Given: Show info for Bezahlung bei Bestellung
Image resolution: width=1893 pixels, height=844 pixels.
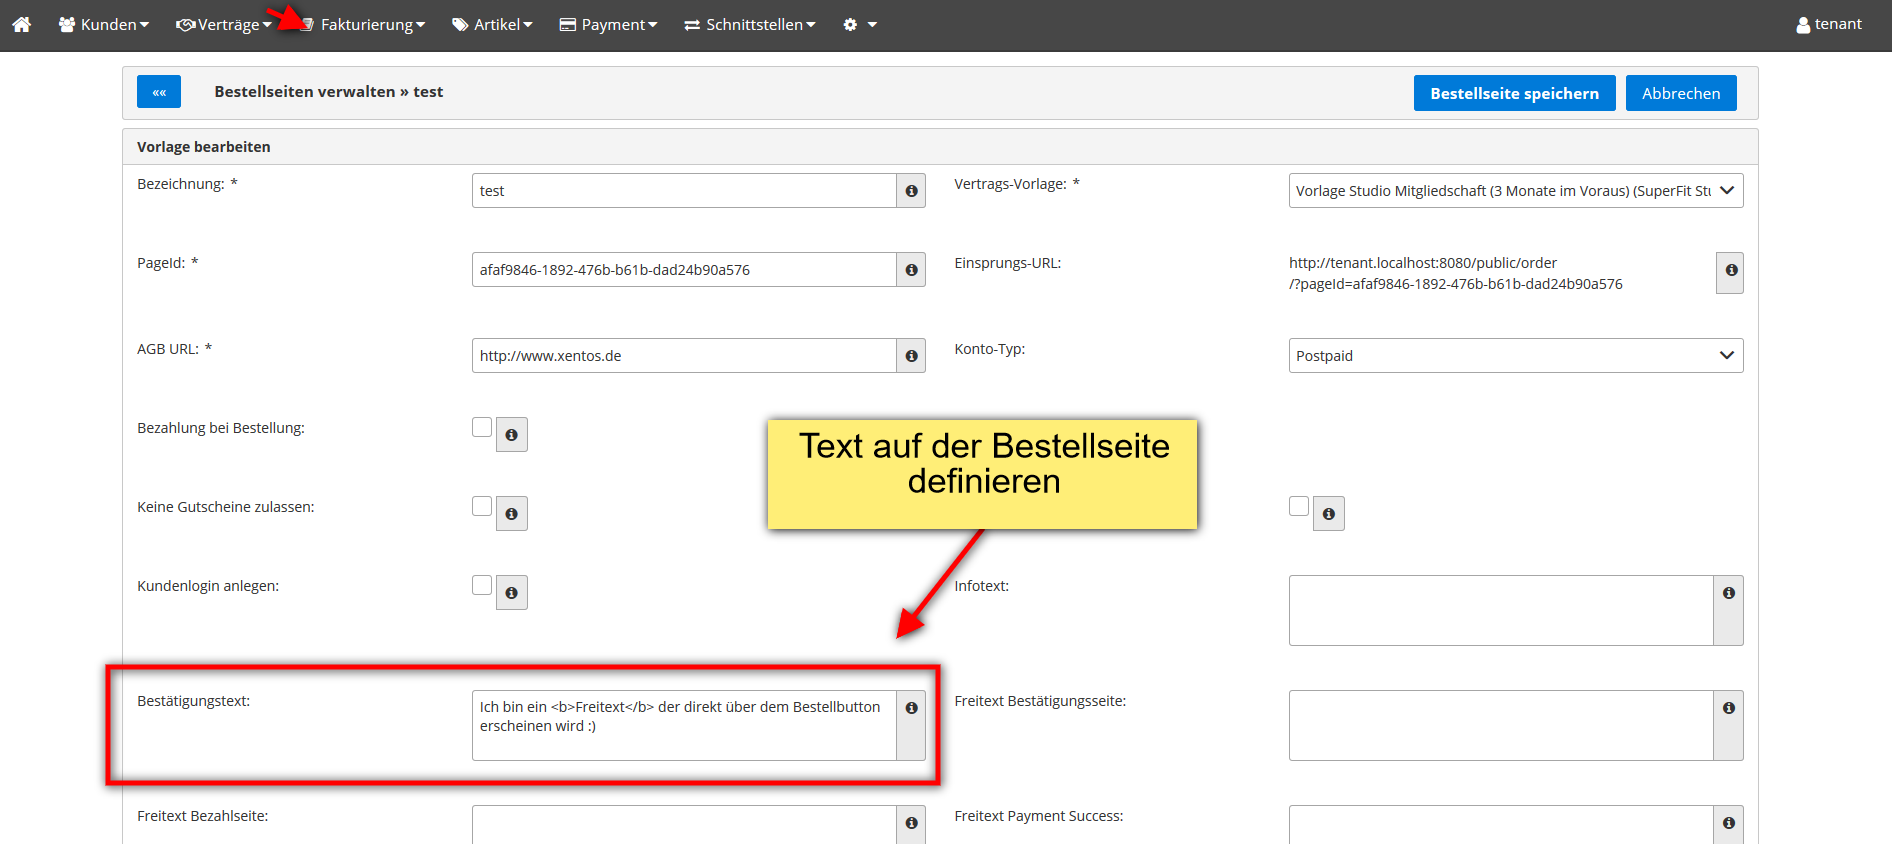Looking at the screenshot, I should click(x=511, y=434).
